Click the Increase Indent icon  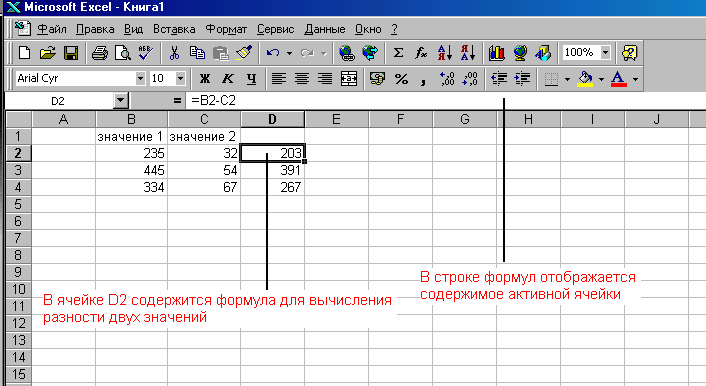click(x=522, y=79)
